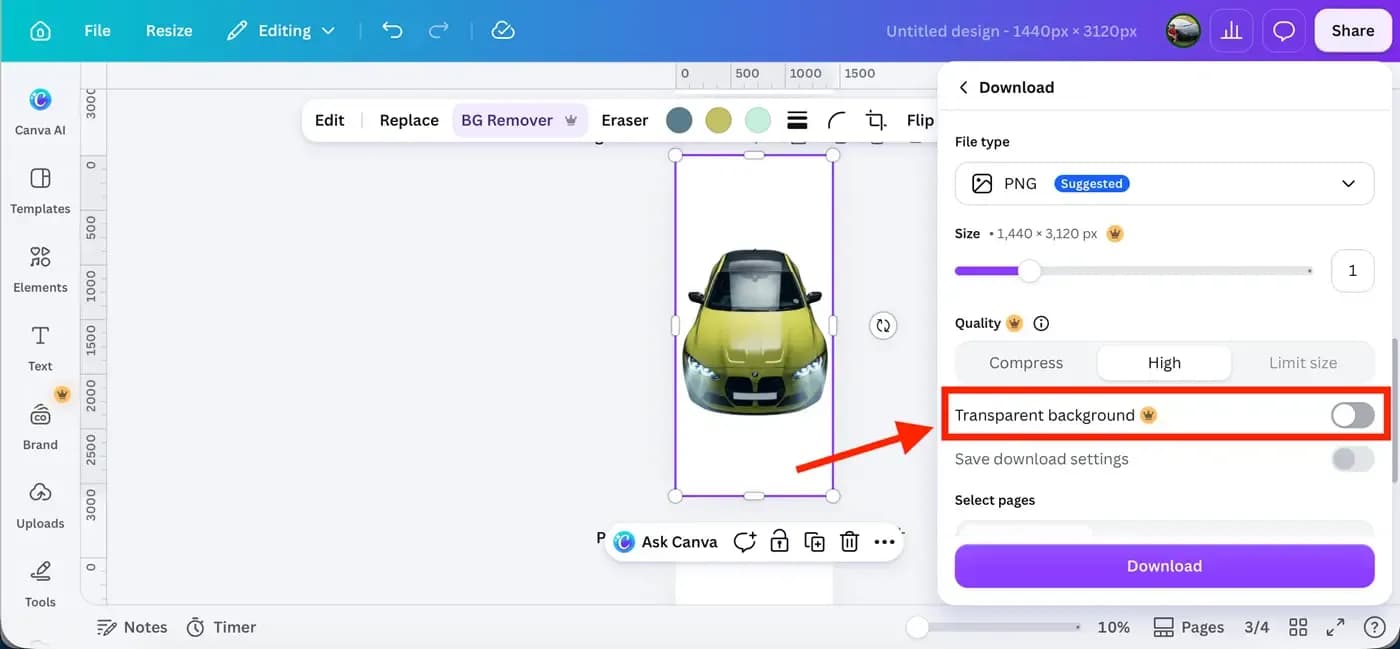Delete the selected element with trash icon
Screen dimensions: 1400x649
(849, 542)
